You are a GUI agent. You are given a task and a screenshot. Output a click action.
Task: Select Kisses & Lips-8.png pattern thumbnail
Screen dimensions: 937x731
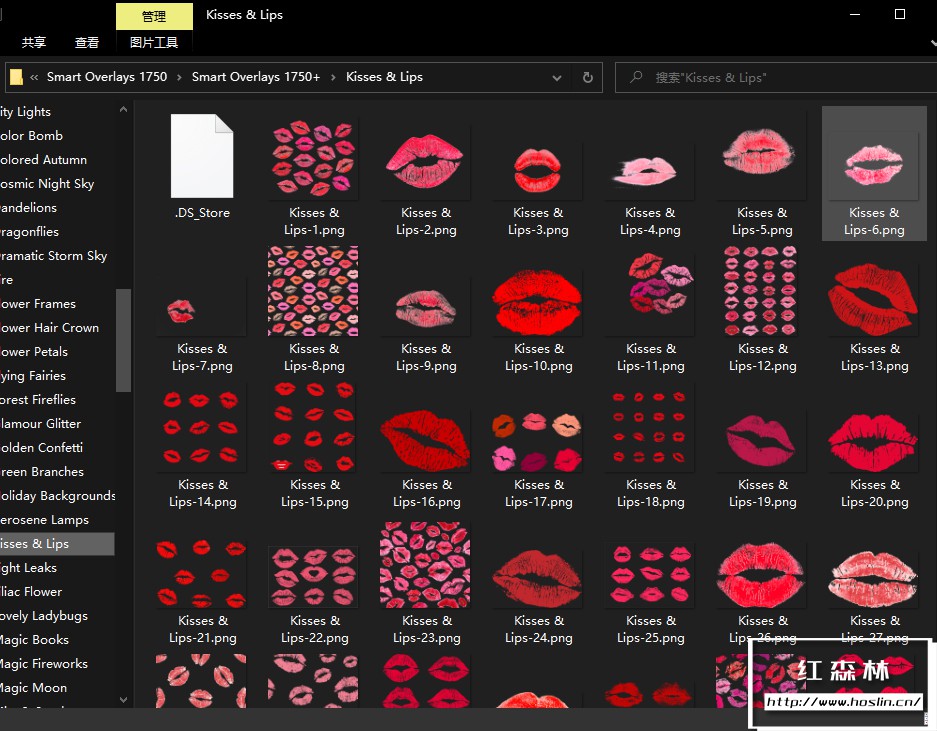pos(313,290)
